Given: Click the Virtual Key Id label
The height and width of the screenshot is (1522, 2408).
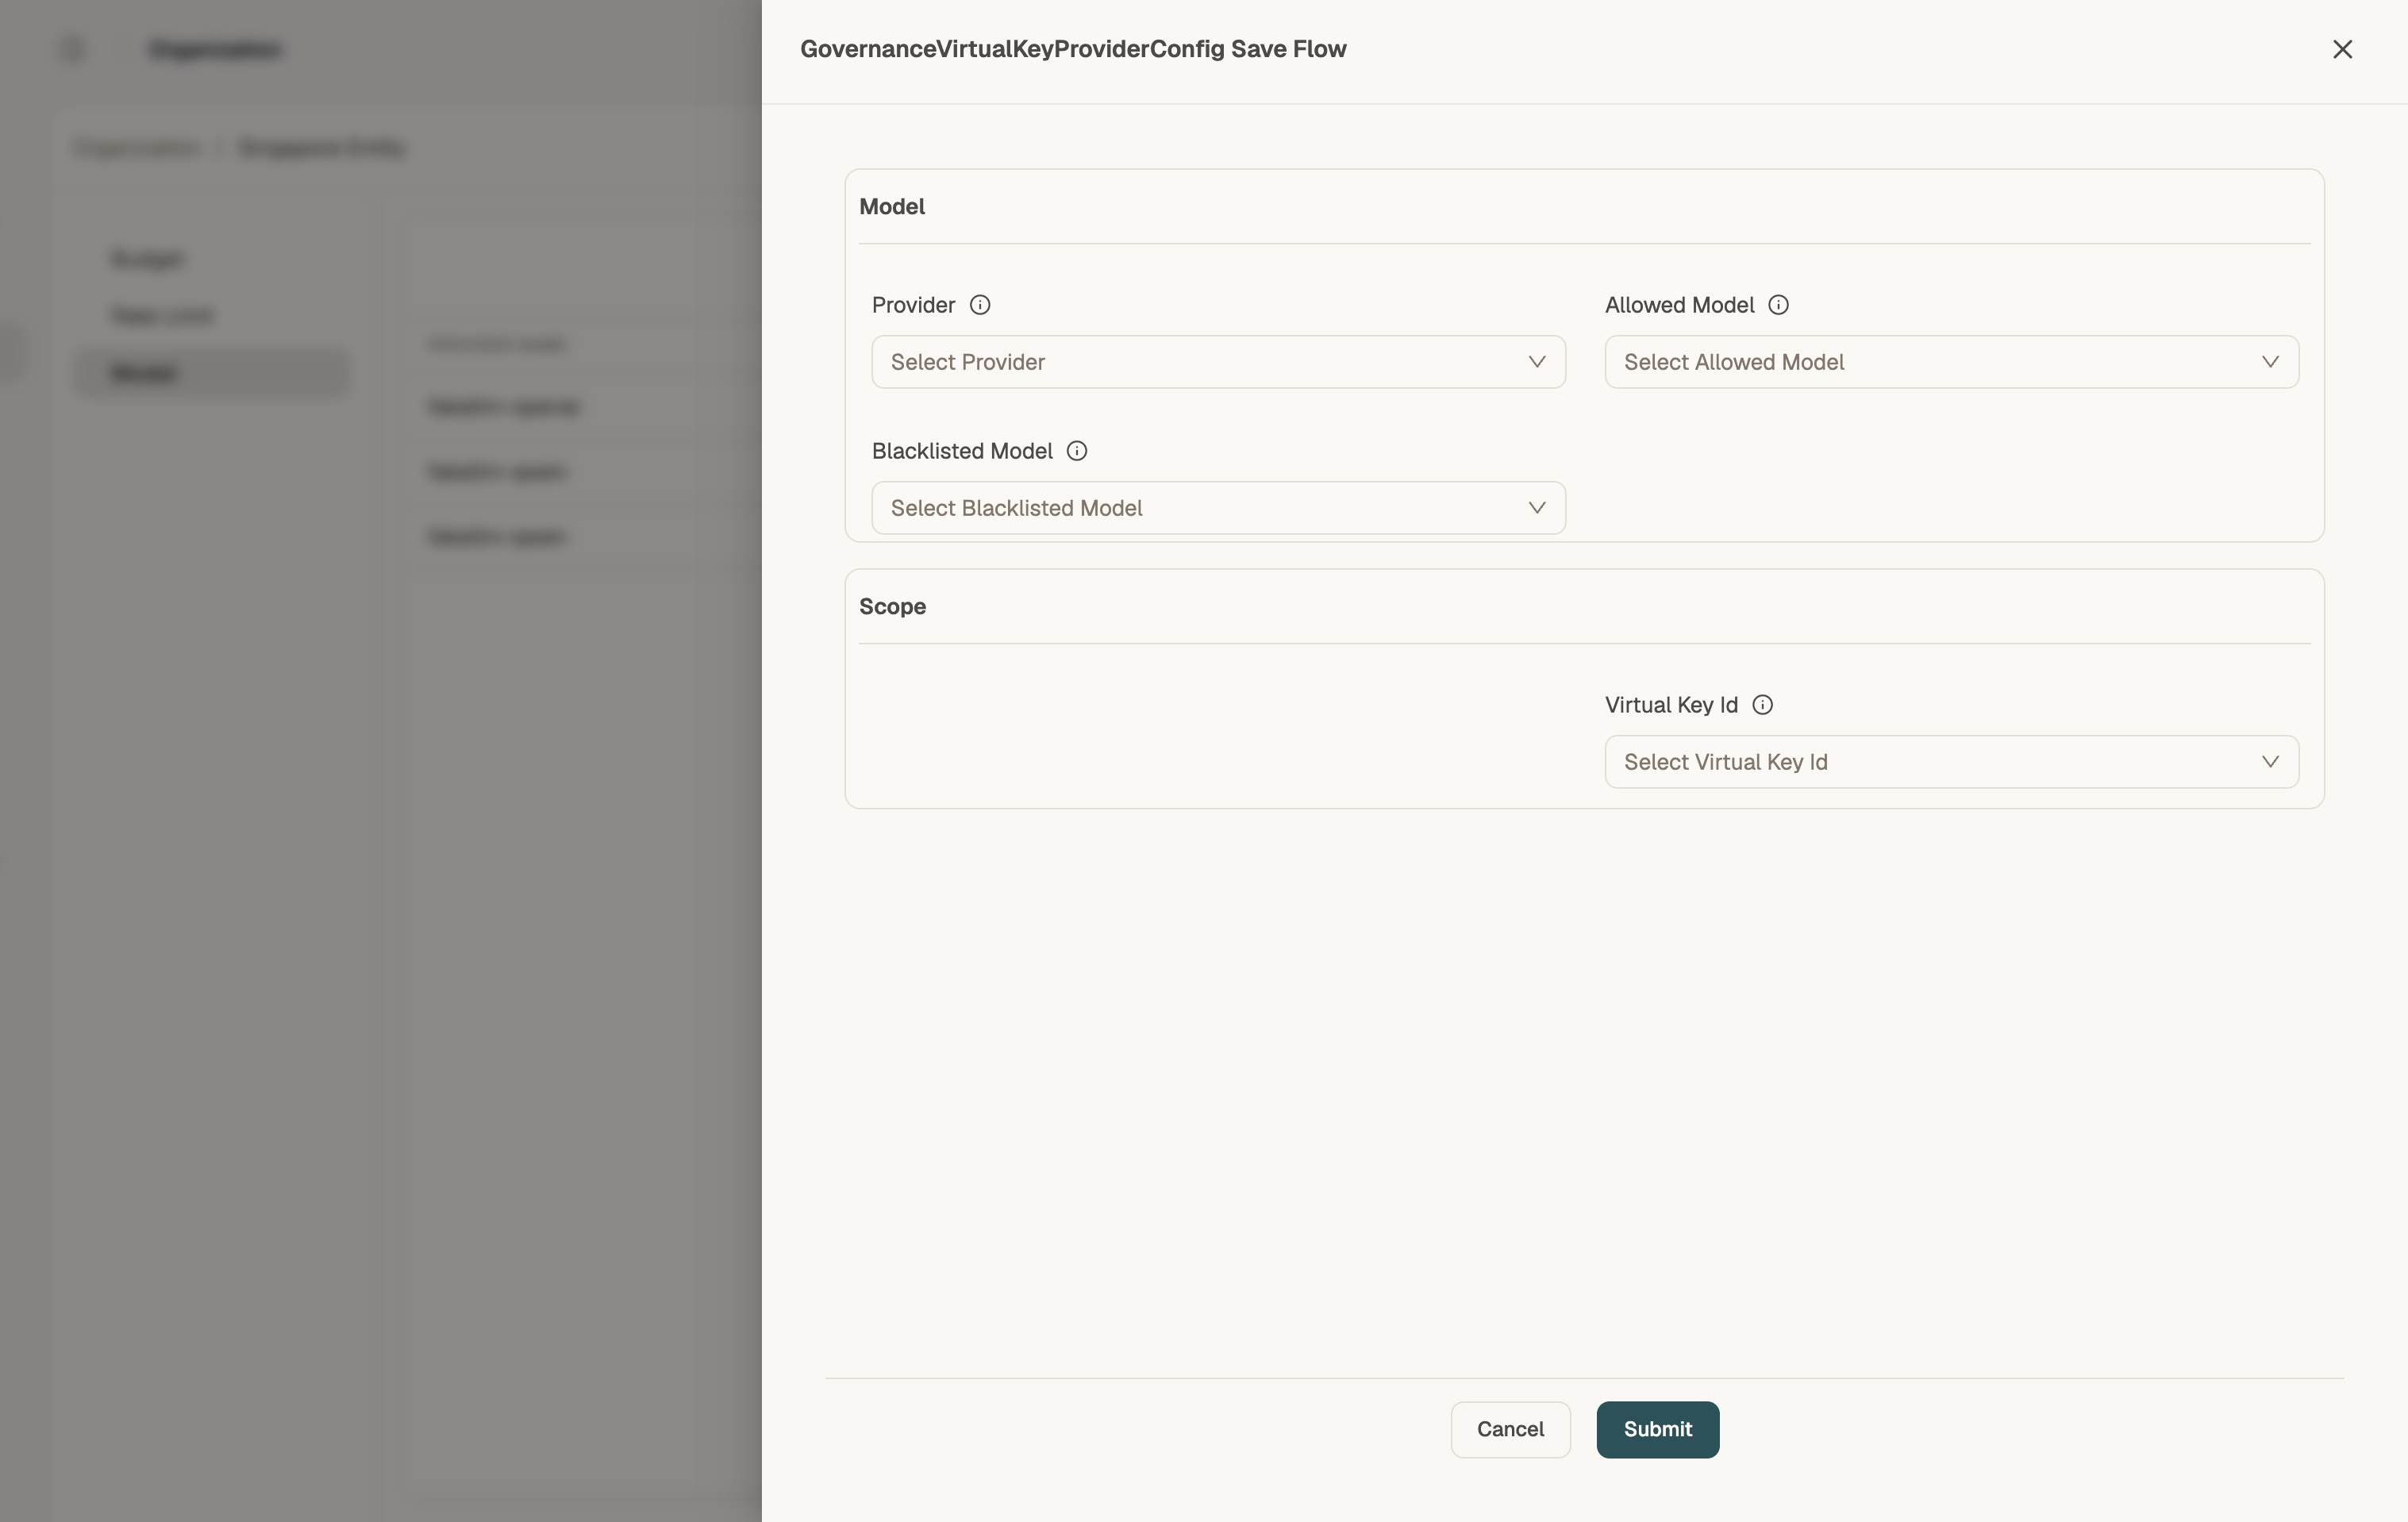Looking at the screenshot, I should coord(1671,705).
